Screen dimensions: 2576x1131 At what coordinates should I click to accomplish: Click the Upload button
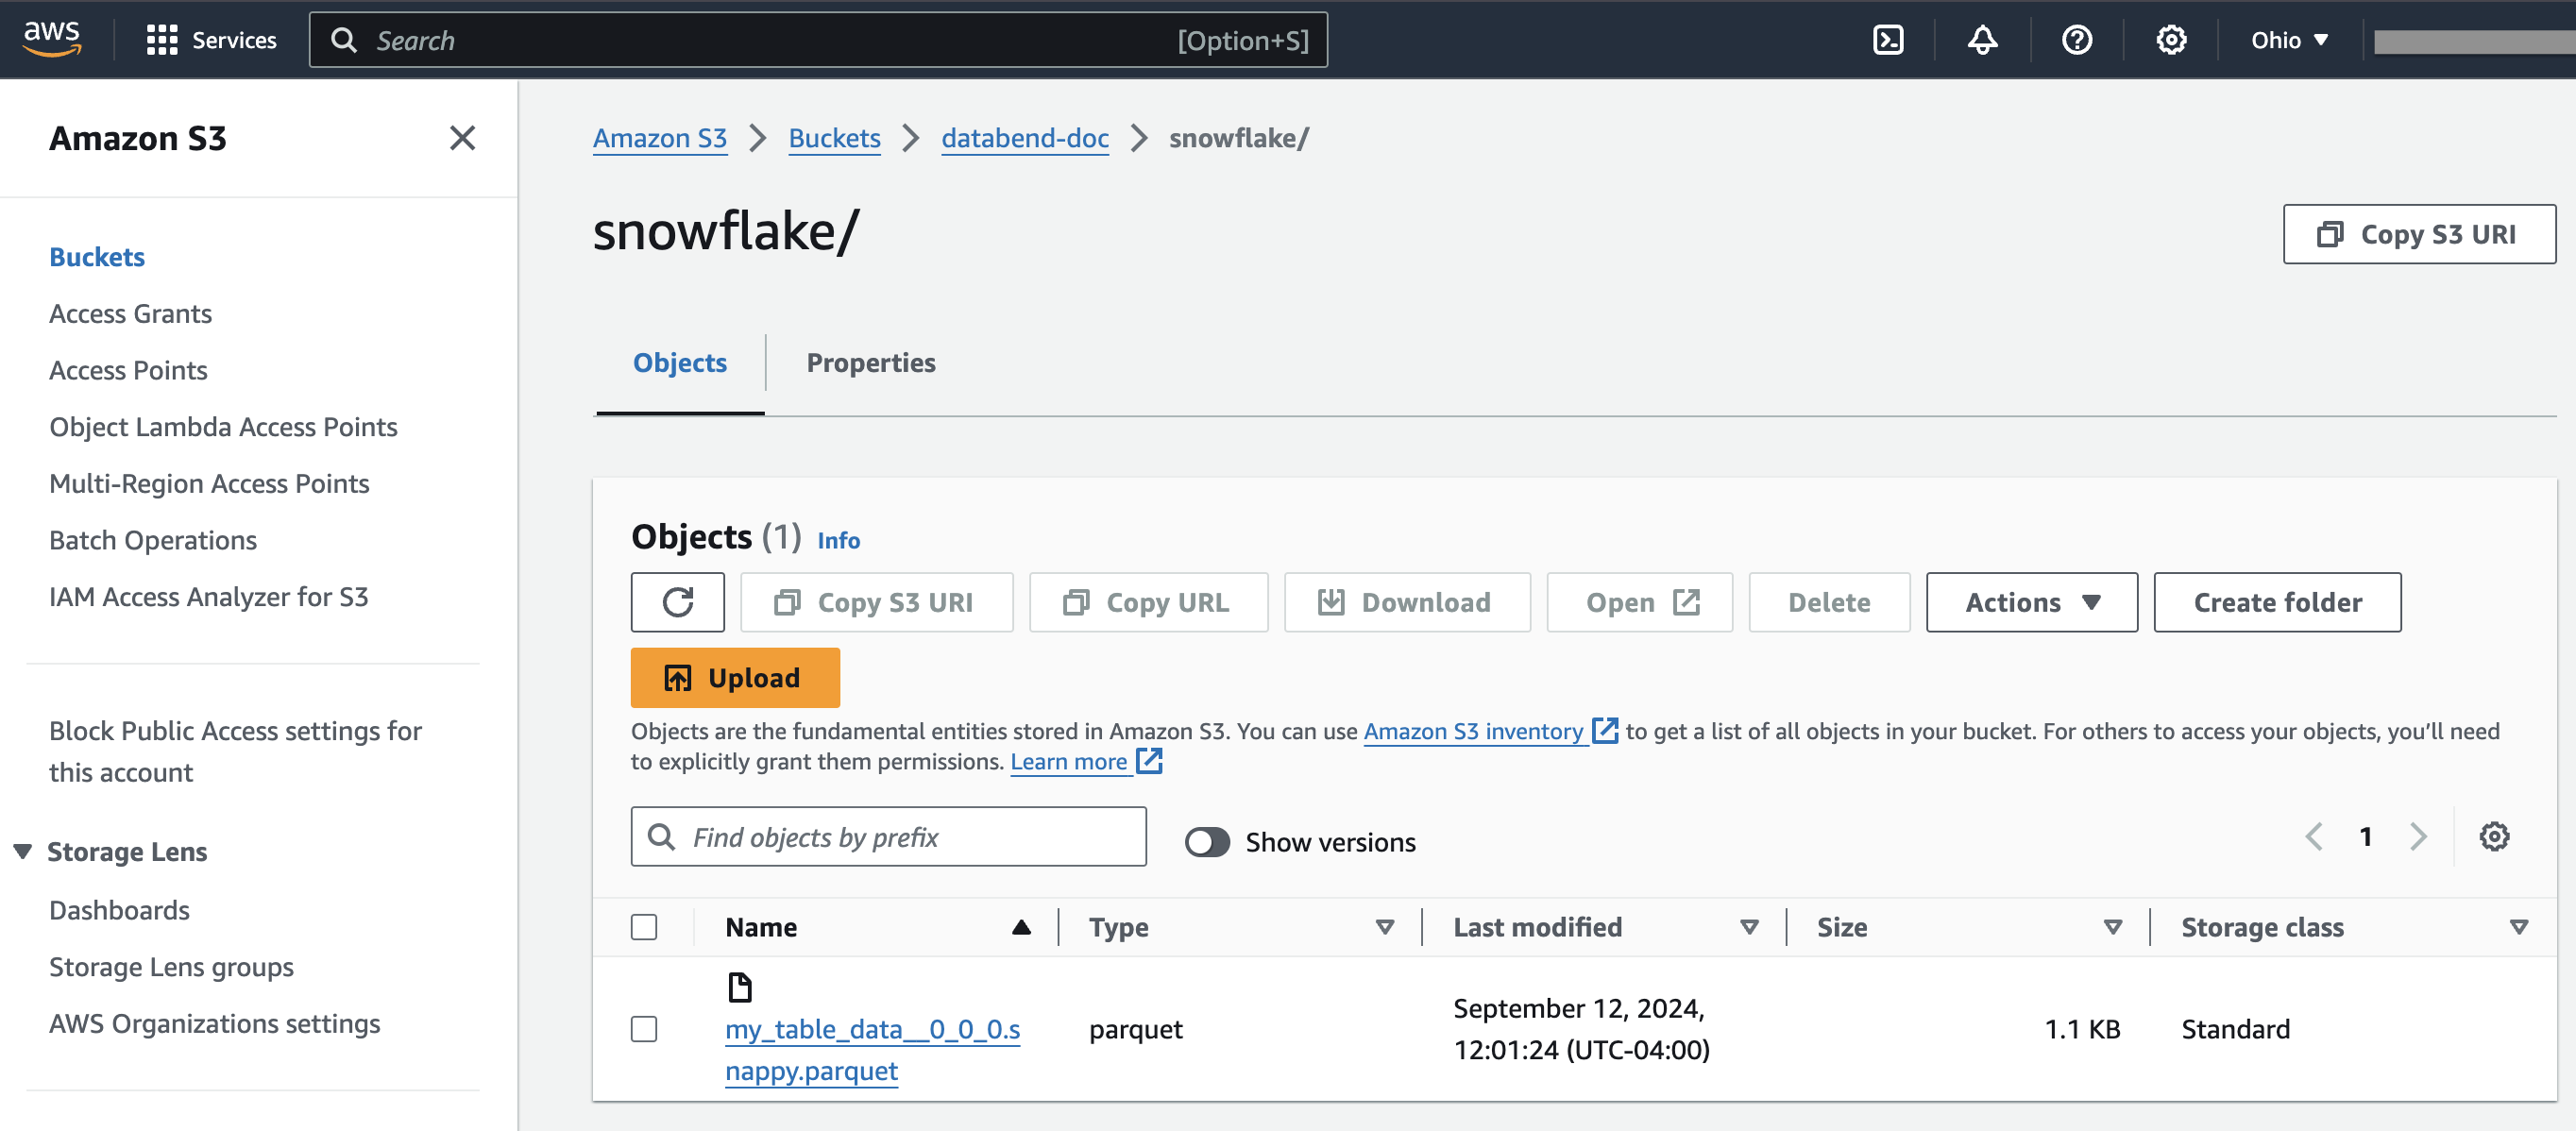(735, 677)
